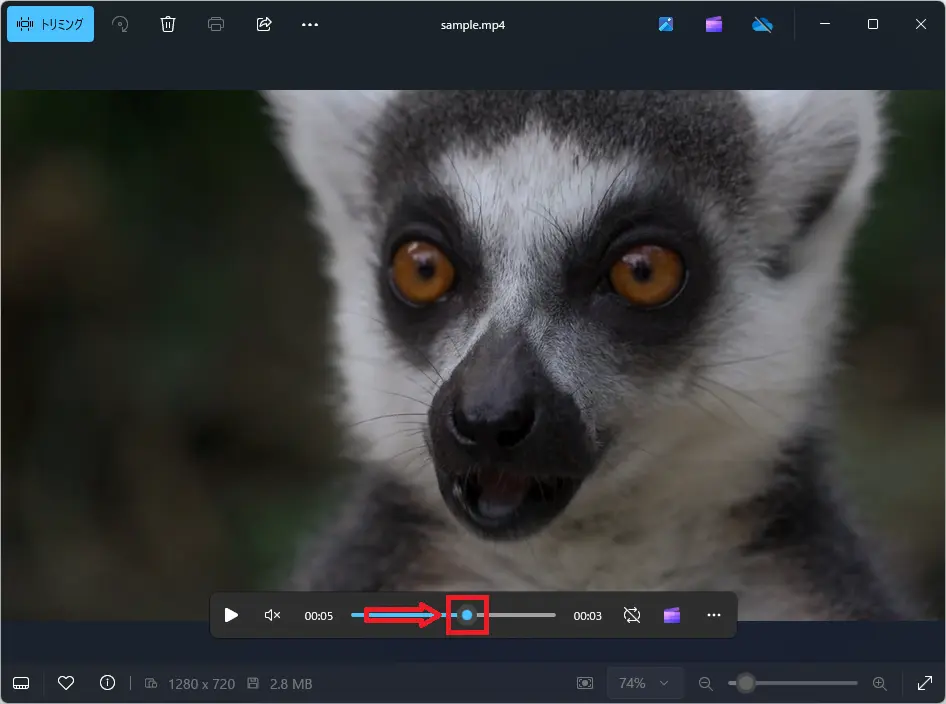Mark the video as favorite with heart
The image size is (946, 704).
point(66,683)
